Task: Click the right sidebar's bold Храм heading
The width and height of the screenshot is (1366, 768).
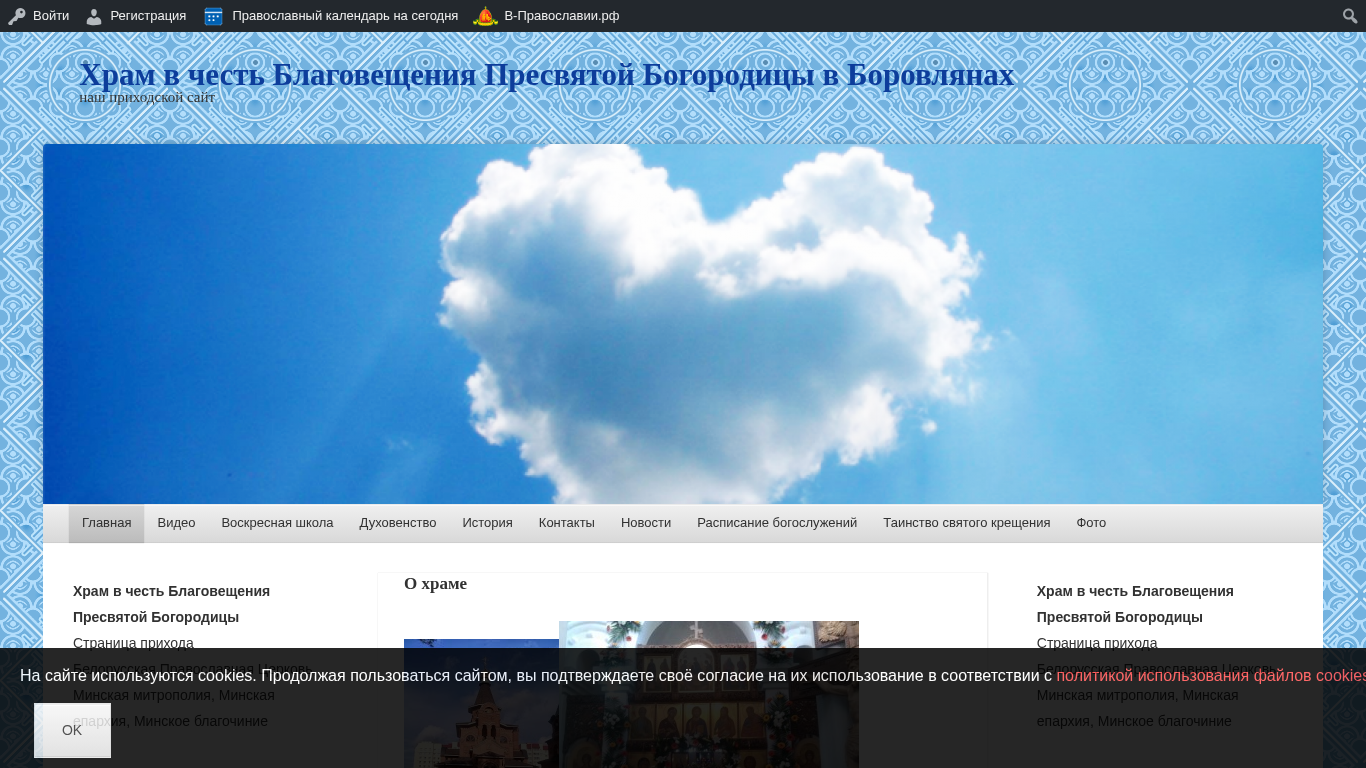Action: [x=1135, y=604]
